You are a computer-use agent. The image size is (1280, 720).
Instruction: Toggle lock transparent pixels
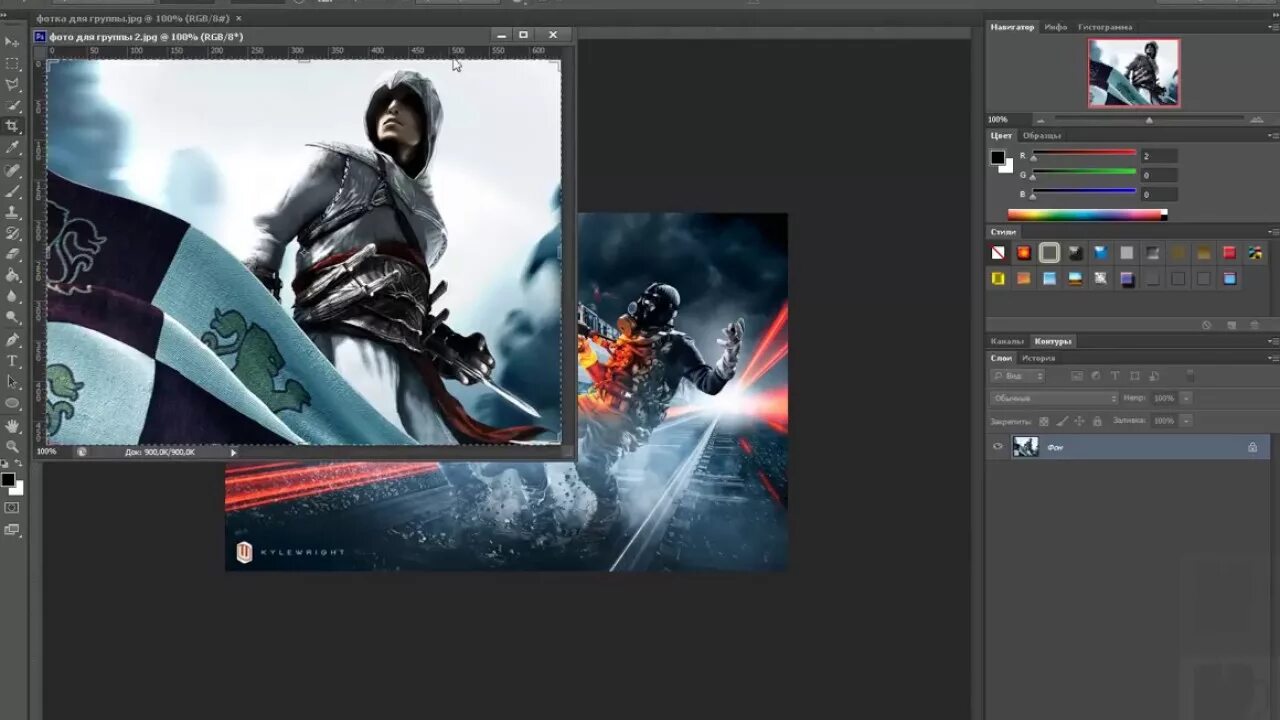[x=1044, y=421]
